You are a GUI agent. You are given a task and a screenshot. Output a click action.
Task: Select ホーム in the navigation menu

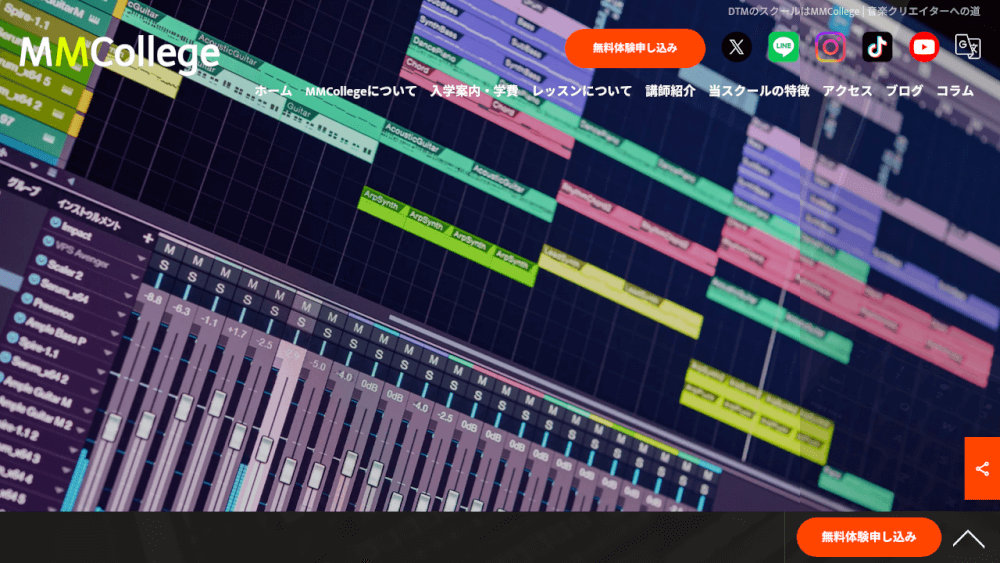click(273, 91)
